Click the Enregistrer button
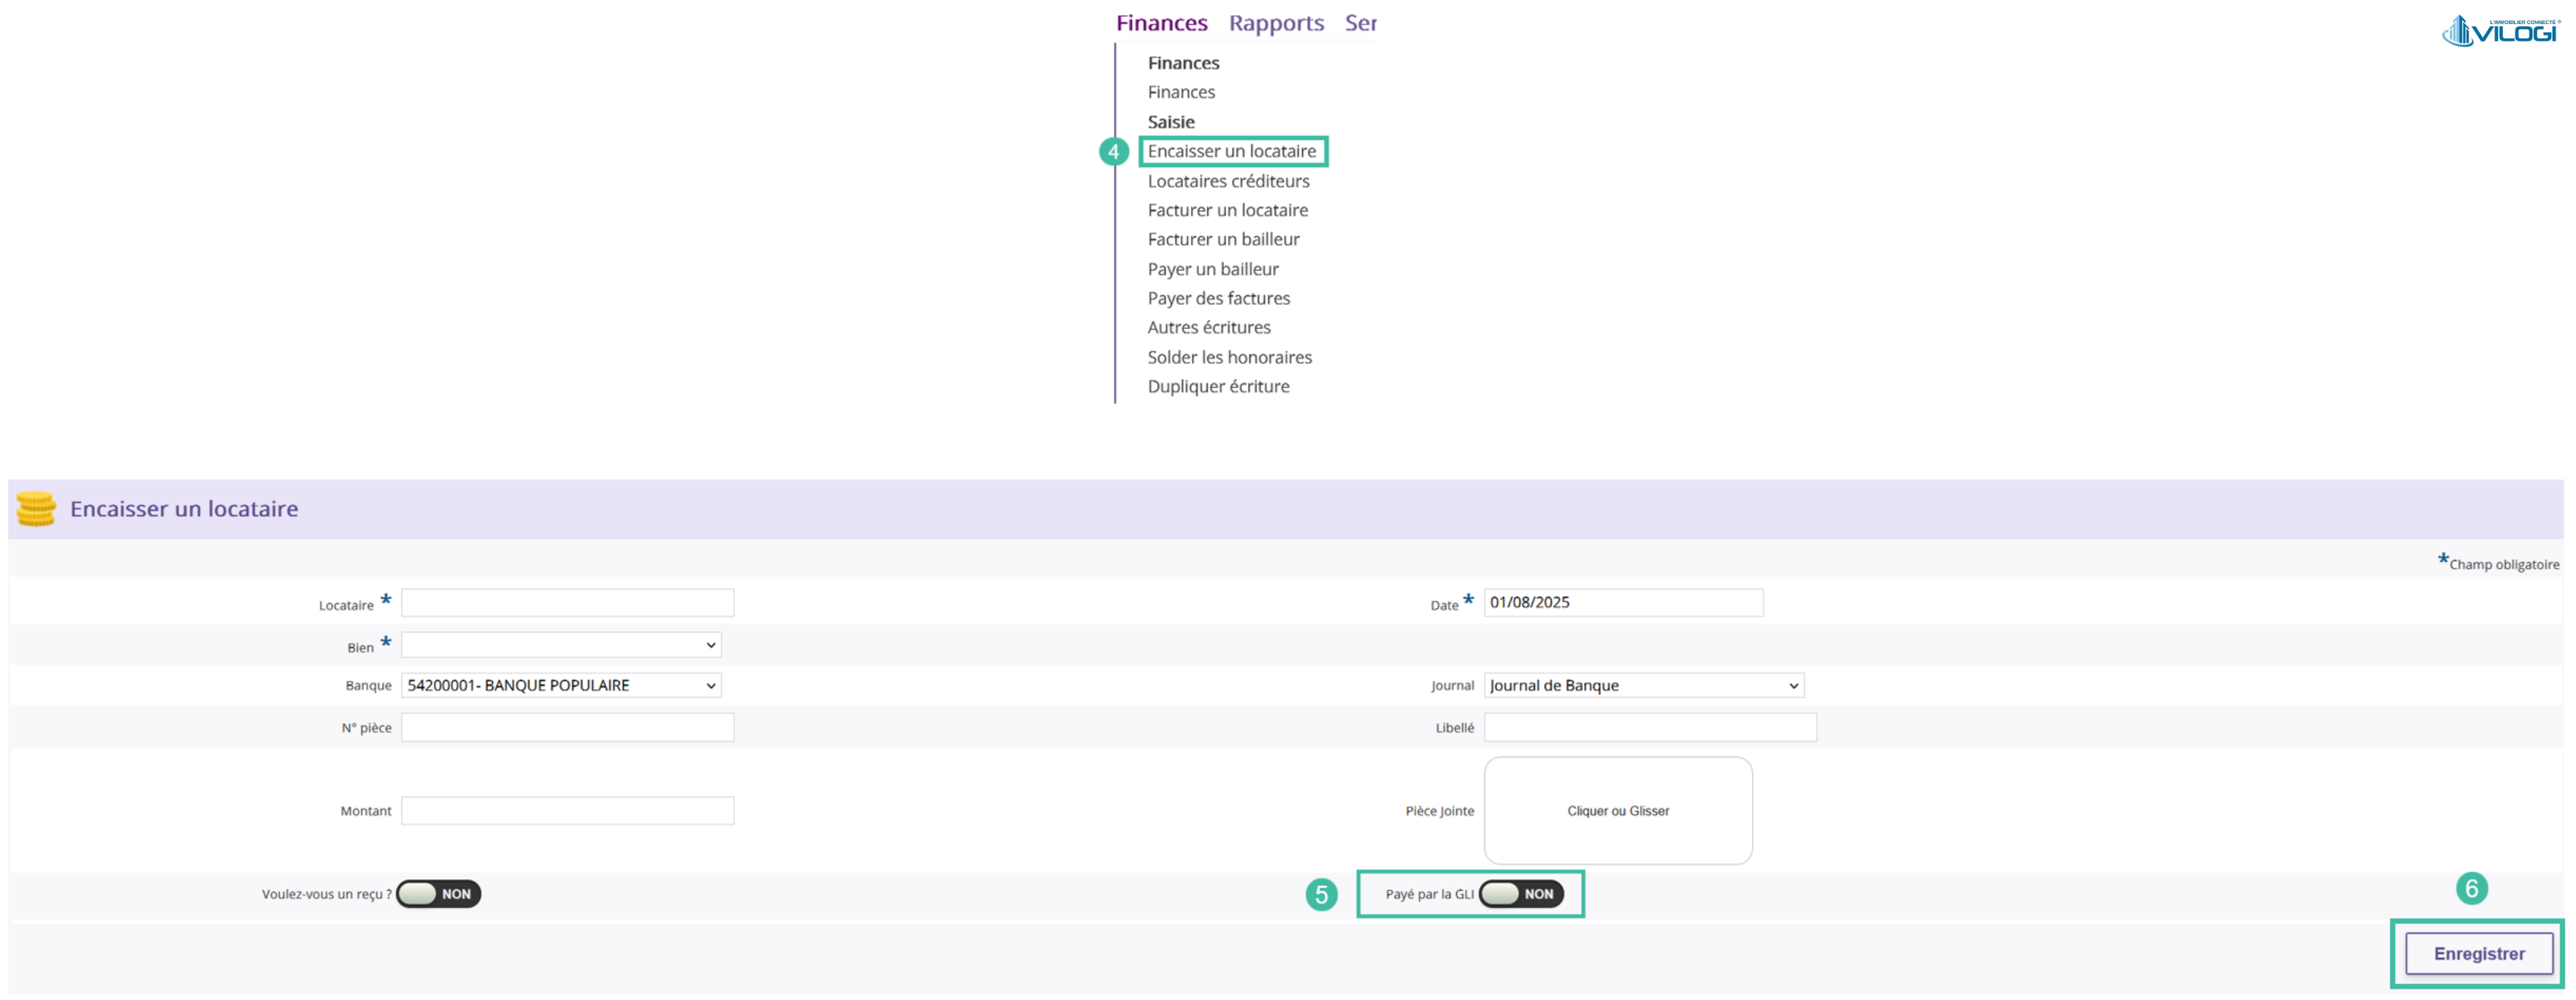Screen dimensions: 2576x1000 2479,954
